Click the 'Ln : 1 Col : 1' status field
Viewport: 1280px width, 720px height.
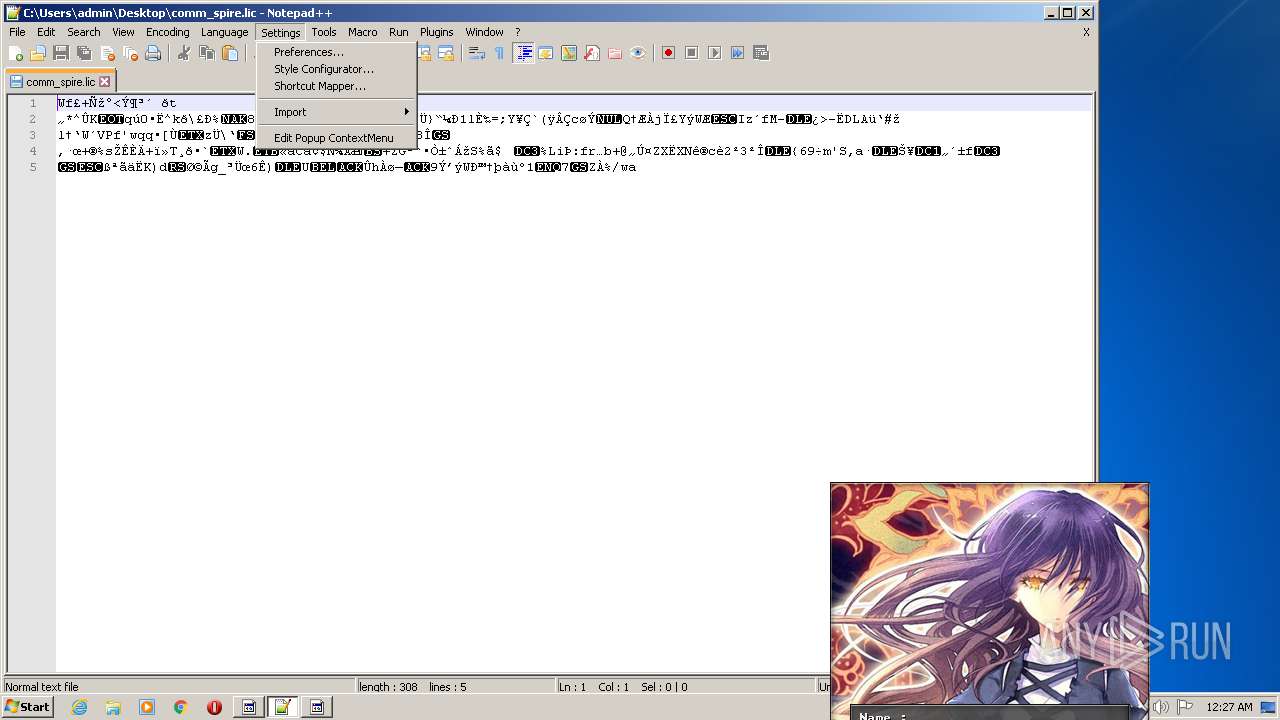(x=686, y=687)
